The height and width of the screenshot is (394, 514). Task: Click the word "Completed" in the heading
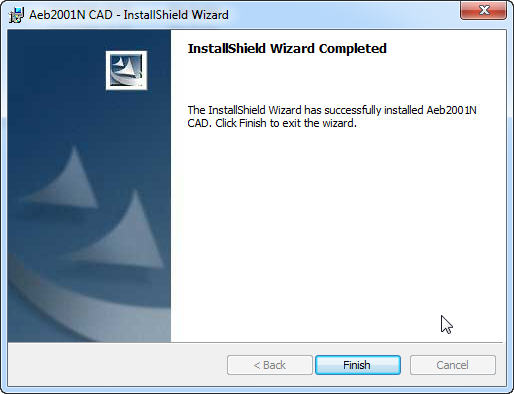[x=353, y=49]
